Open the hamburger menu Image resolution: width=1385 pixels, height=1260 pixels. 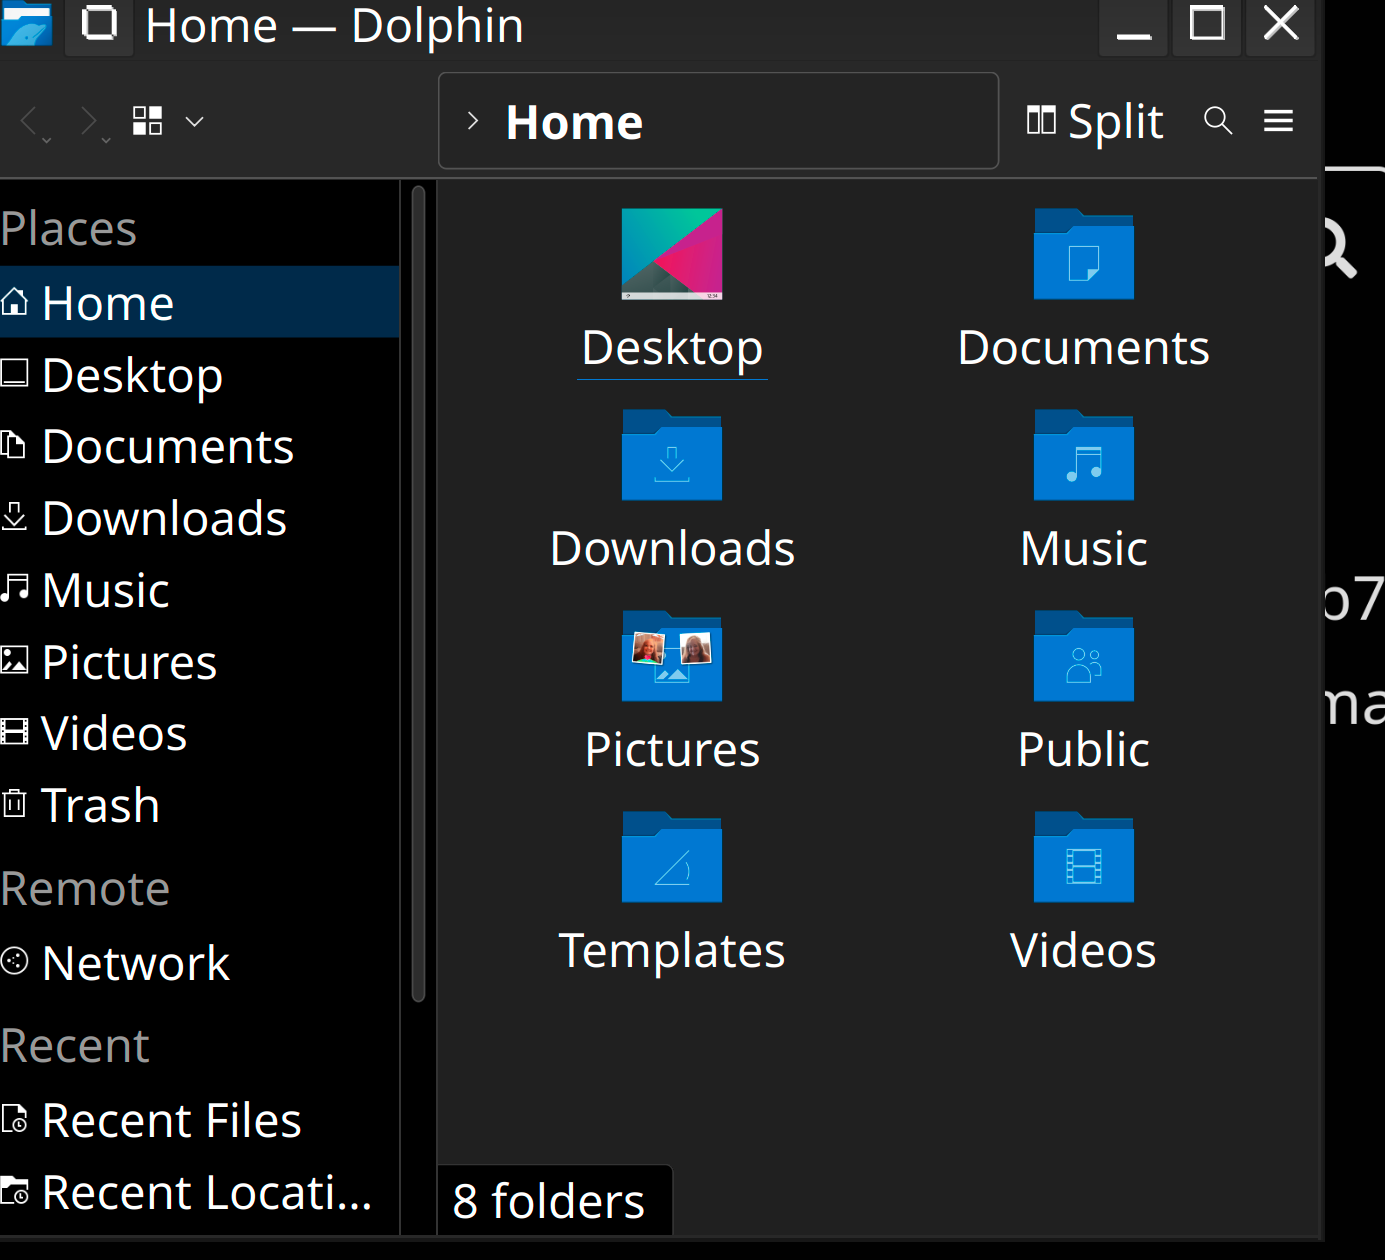(1278, 121)
